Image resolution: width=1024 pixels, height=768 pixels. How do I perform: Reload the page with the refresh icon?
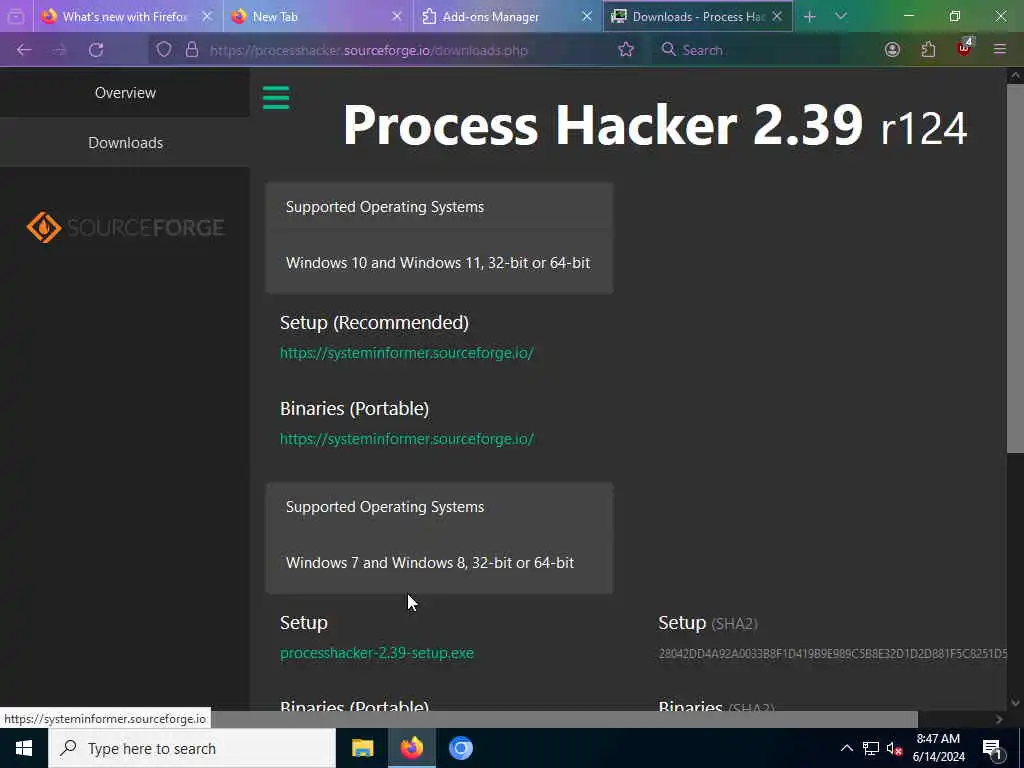pos(96,50)
